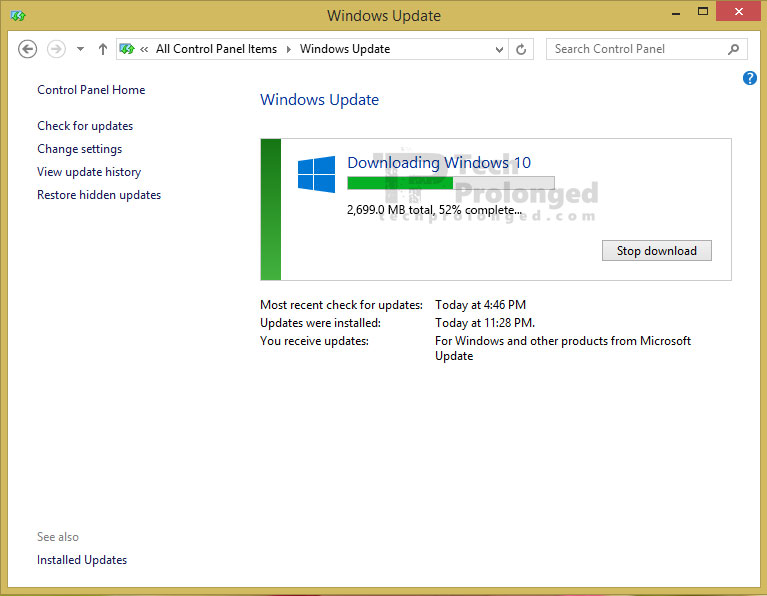Screen dimensions: 767x596
Task: Click the 'Updates were installed:' label
Action: click(320, 323)
